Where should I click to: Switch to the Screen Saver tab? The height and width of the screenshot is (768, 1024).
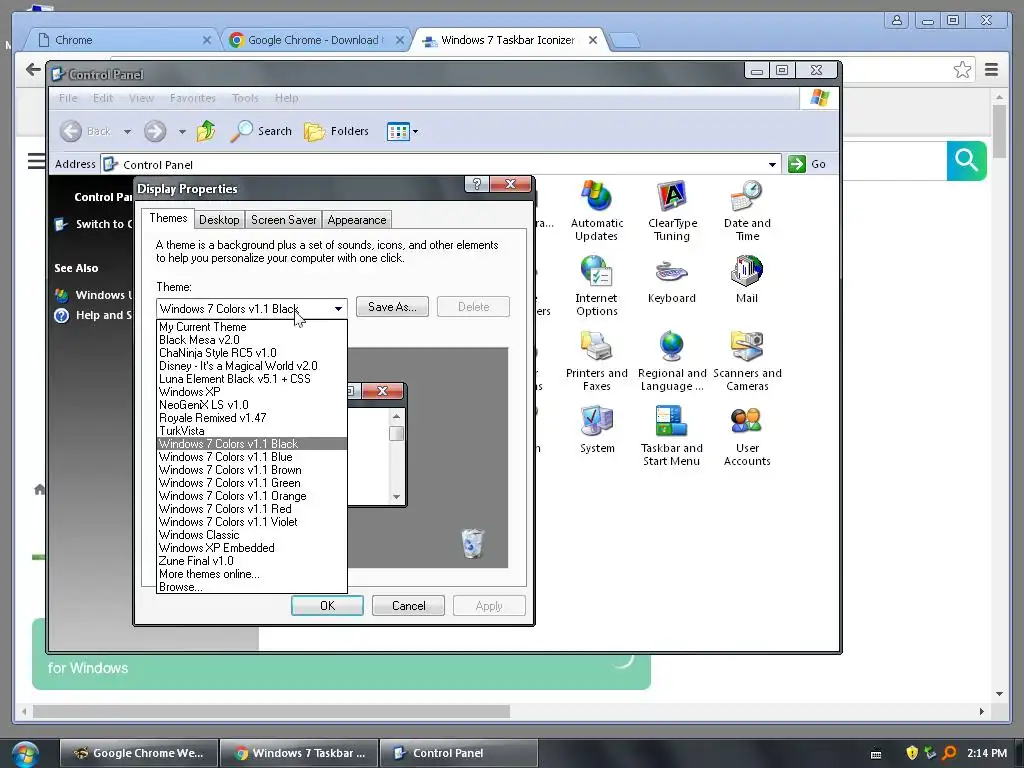tap(283, 220)
